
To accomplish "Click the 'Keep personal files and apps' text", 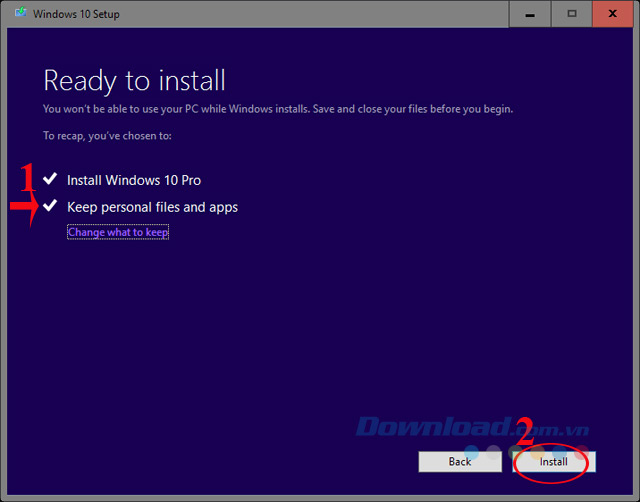I will 152,207.
